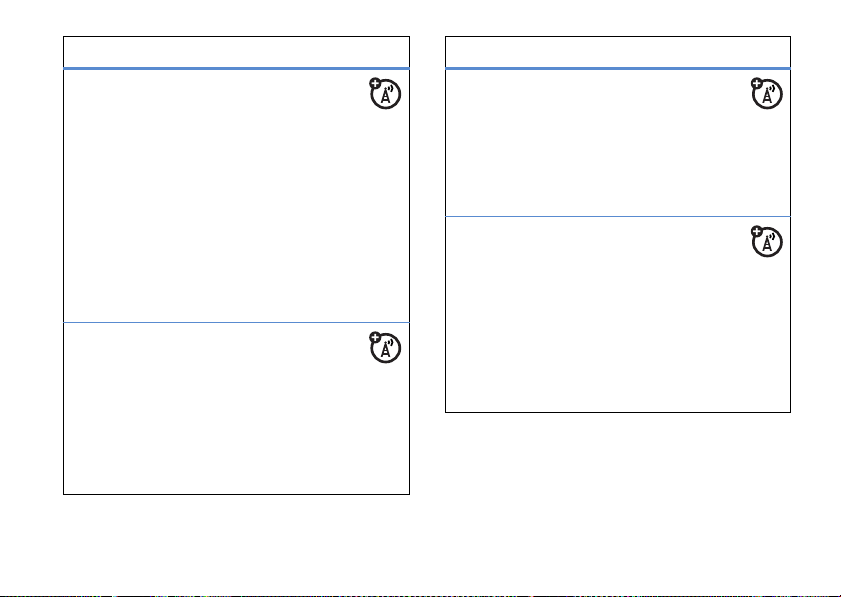Click thick blue line under right table header
841x597 pixels.
tap(617, 69)
